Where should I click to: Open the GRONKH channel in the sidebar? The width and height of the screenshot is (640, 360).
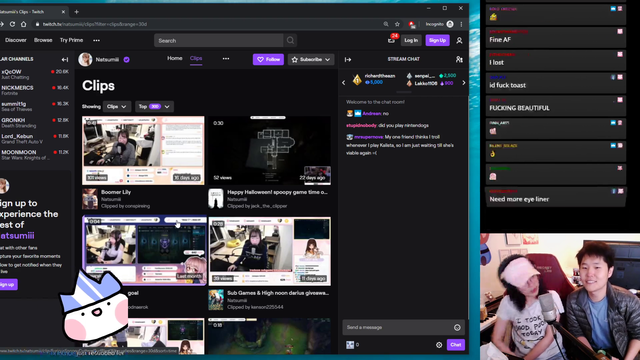tap(35, 123)
